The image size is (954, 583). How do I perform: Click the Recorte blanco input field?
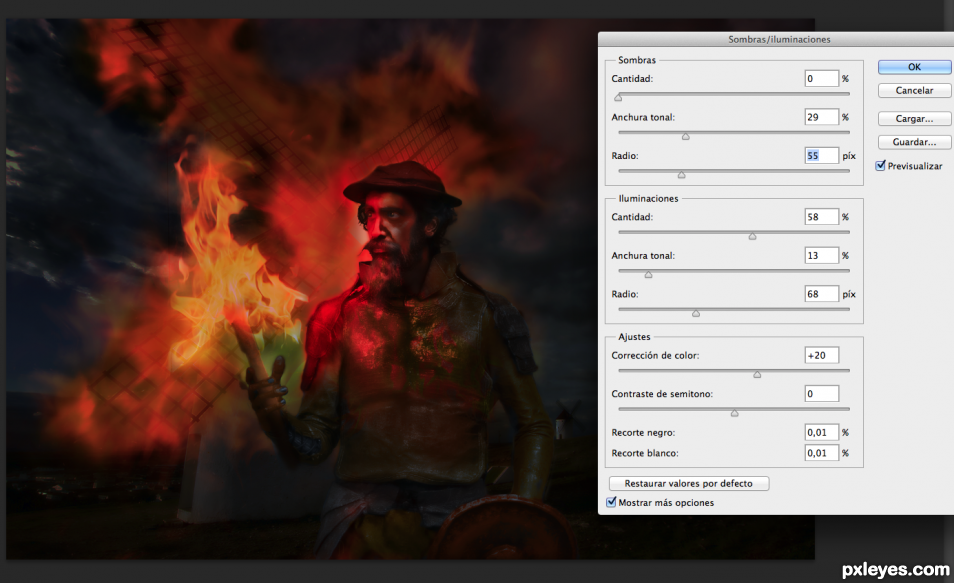coord(821,453)
